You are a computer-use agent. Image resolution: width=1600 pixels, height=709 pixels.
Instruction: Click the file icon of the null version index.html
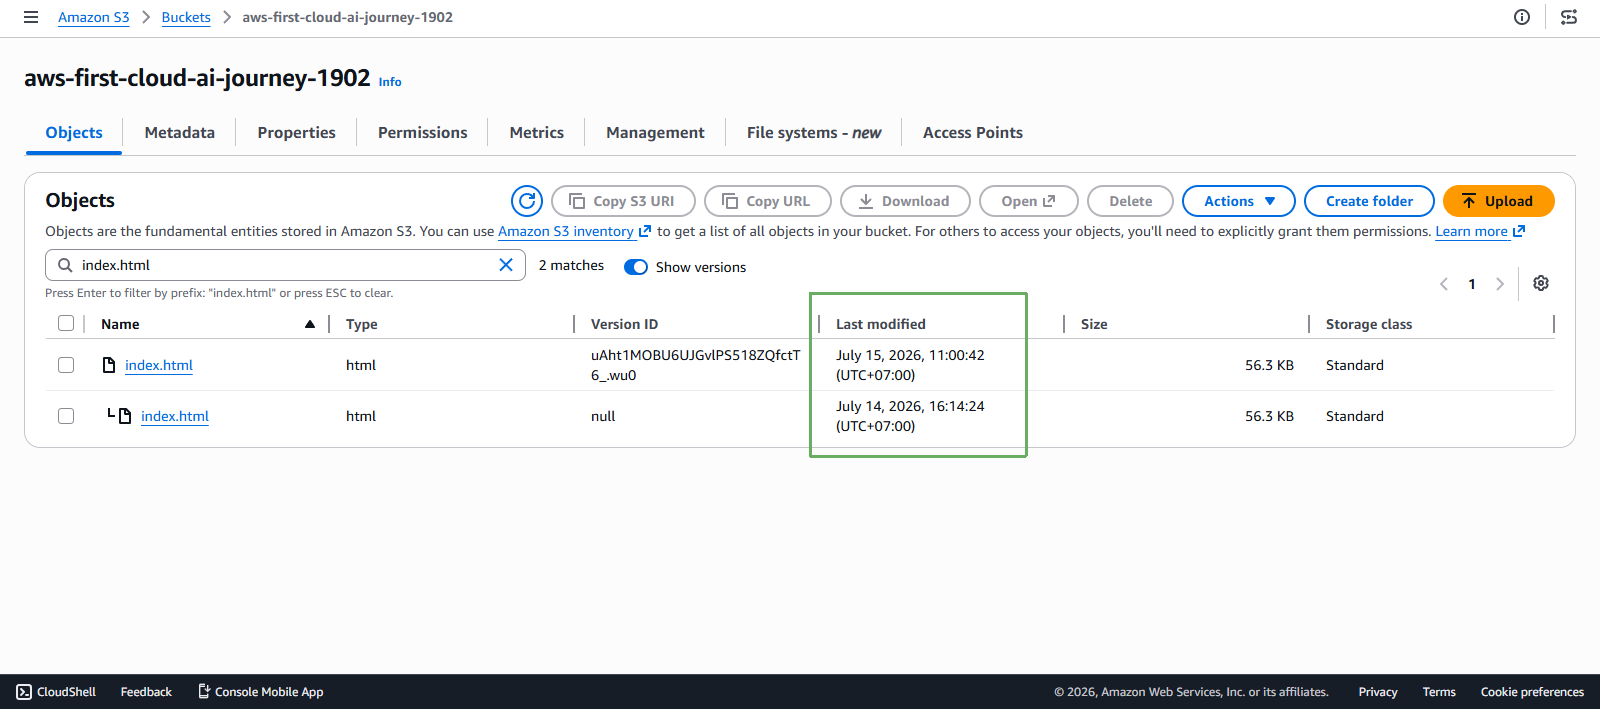(125, 416)
